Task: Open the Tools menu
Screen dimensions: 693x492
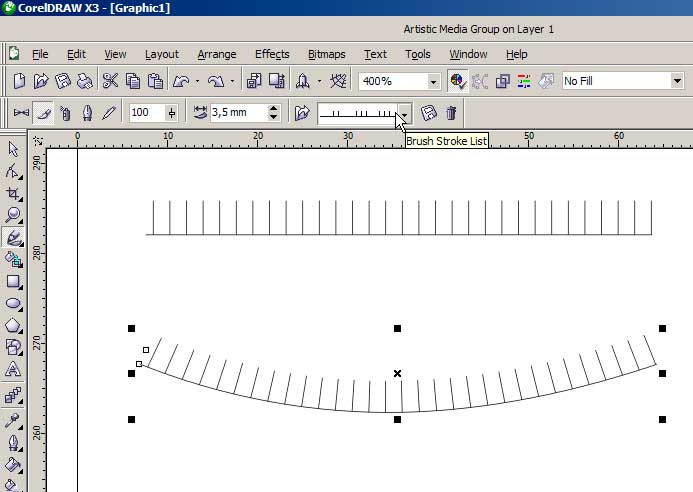Action: coord(418,54)
